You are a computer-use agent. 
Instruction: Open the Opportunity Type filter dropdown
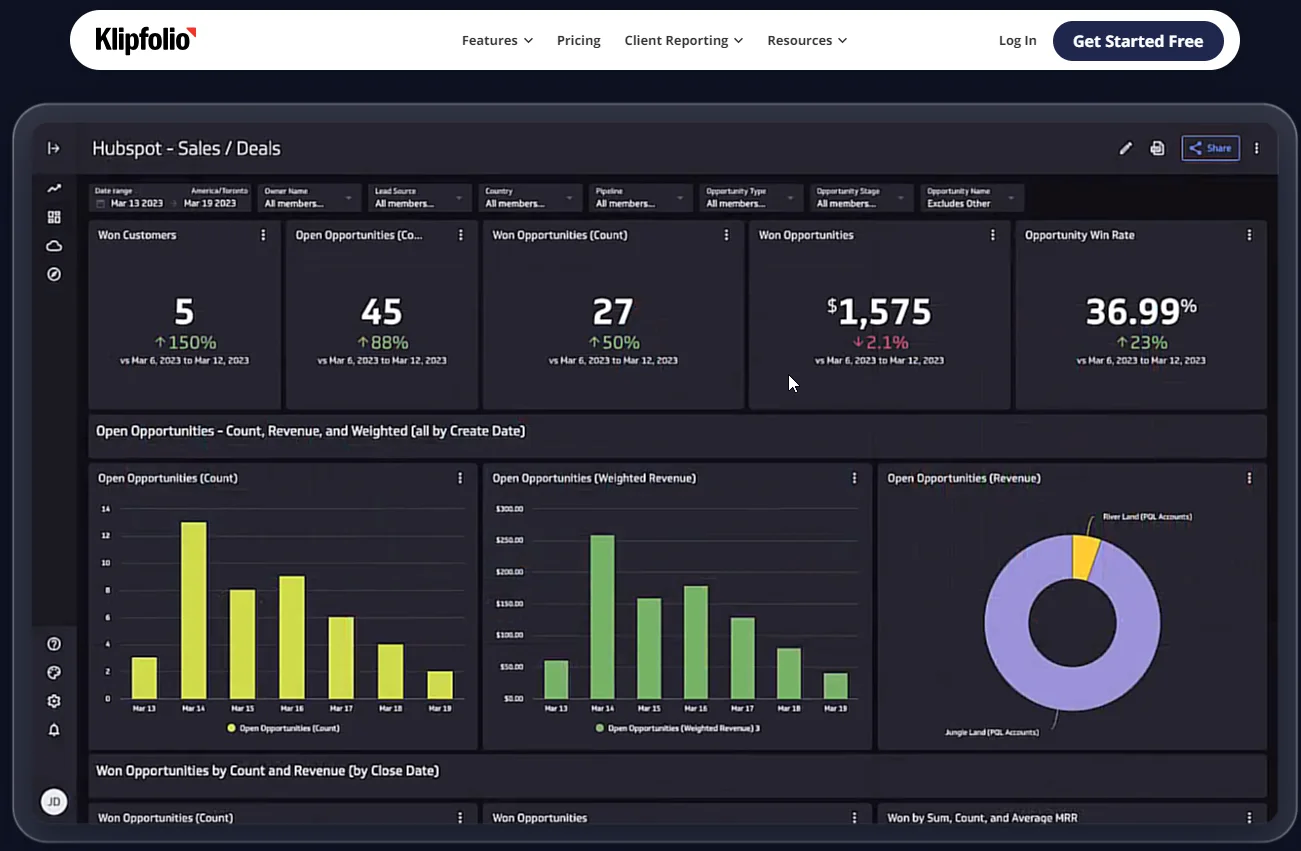click(x=751, y=197)
